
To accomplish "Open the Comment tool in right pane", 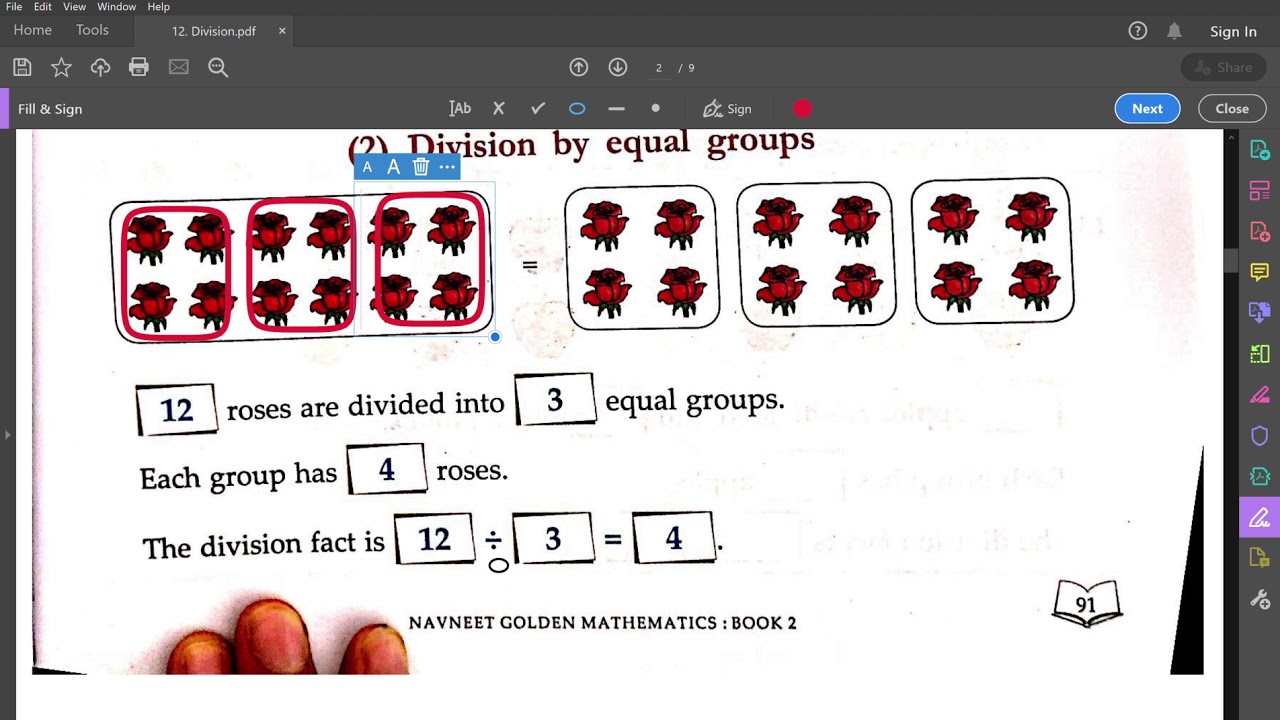I will click(x=1260, y=272).
